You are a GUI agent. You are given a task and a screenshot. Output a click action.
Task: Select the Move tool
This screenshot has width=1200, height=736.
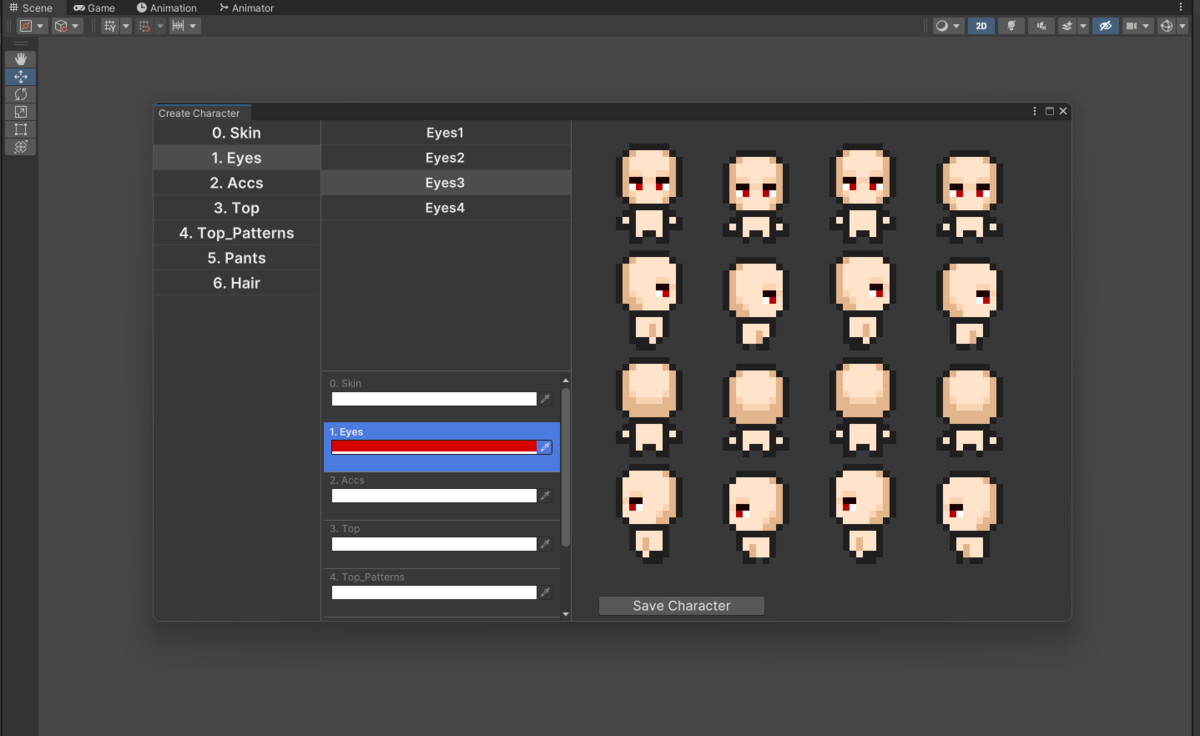(20, 77)
